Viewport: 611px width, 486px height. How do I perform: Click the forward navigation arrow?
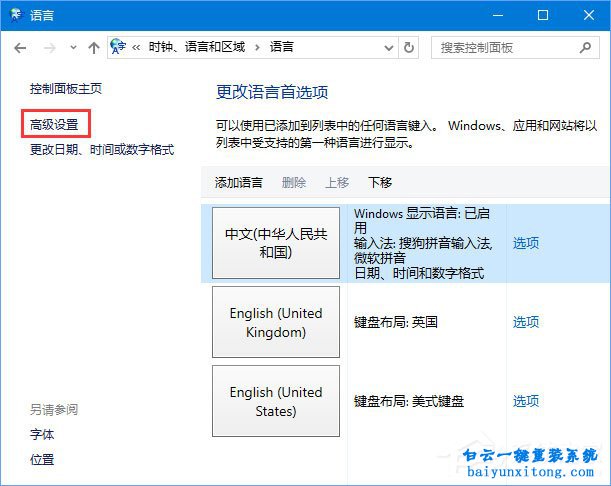tap(49, 48)
